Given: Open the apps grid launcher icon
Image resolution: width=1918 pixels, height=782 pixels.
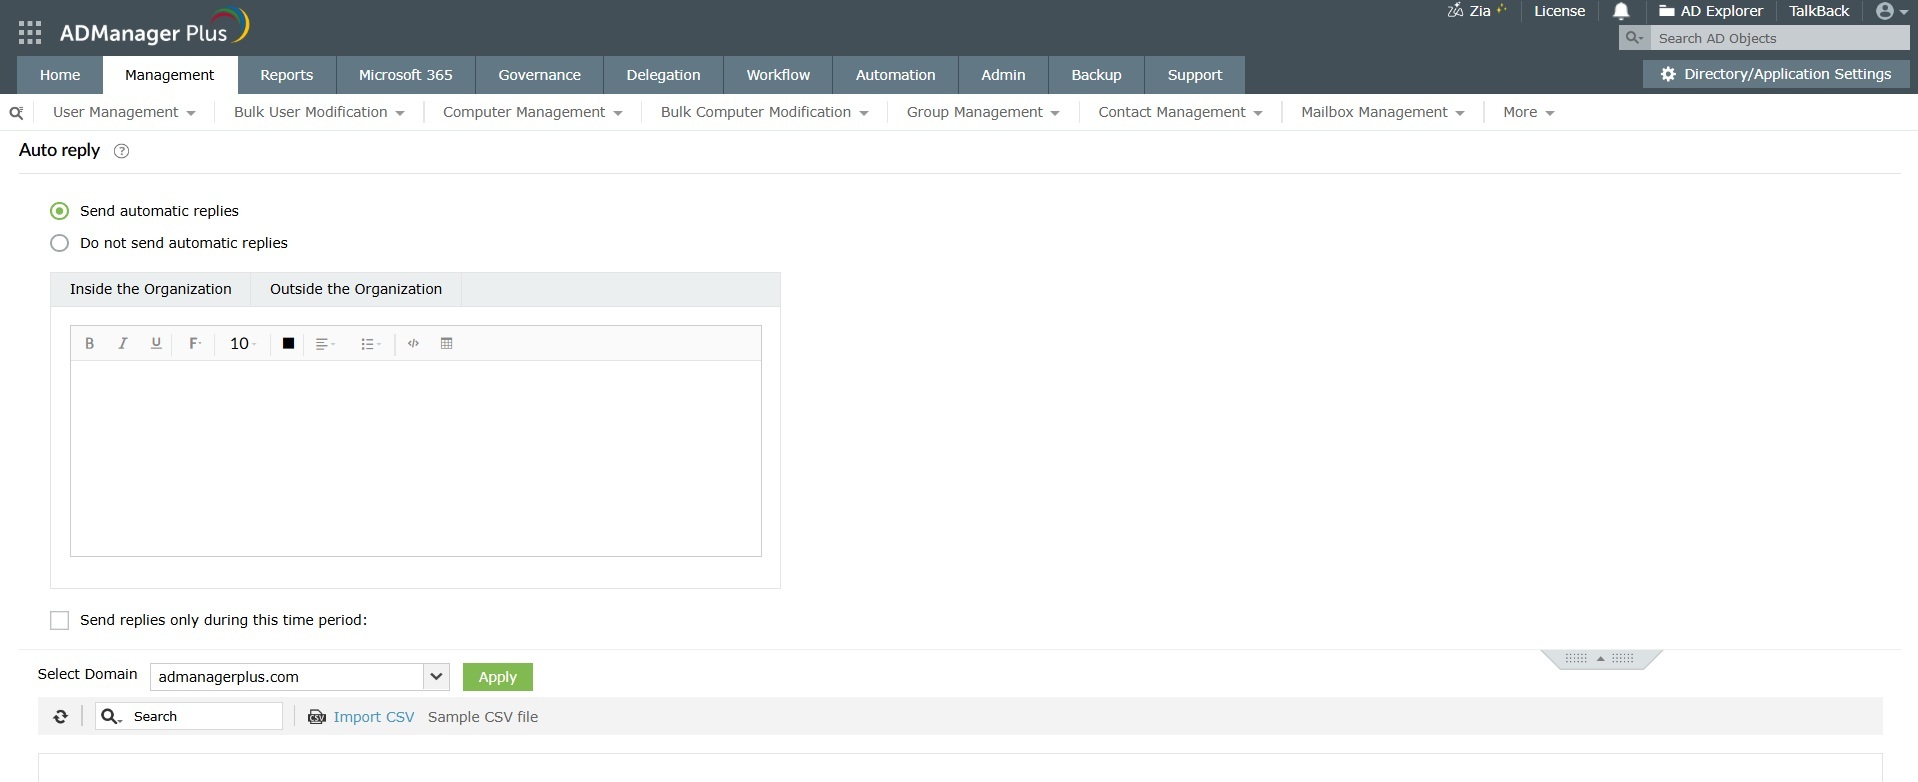Looking at the screenshot, I should click(x=30, y=33).
